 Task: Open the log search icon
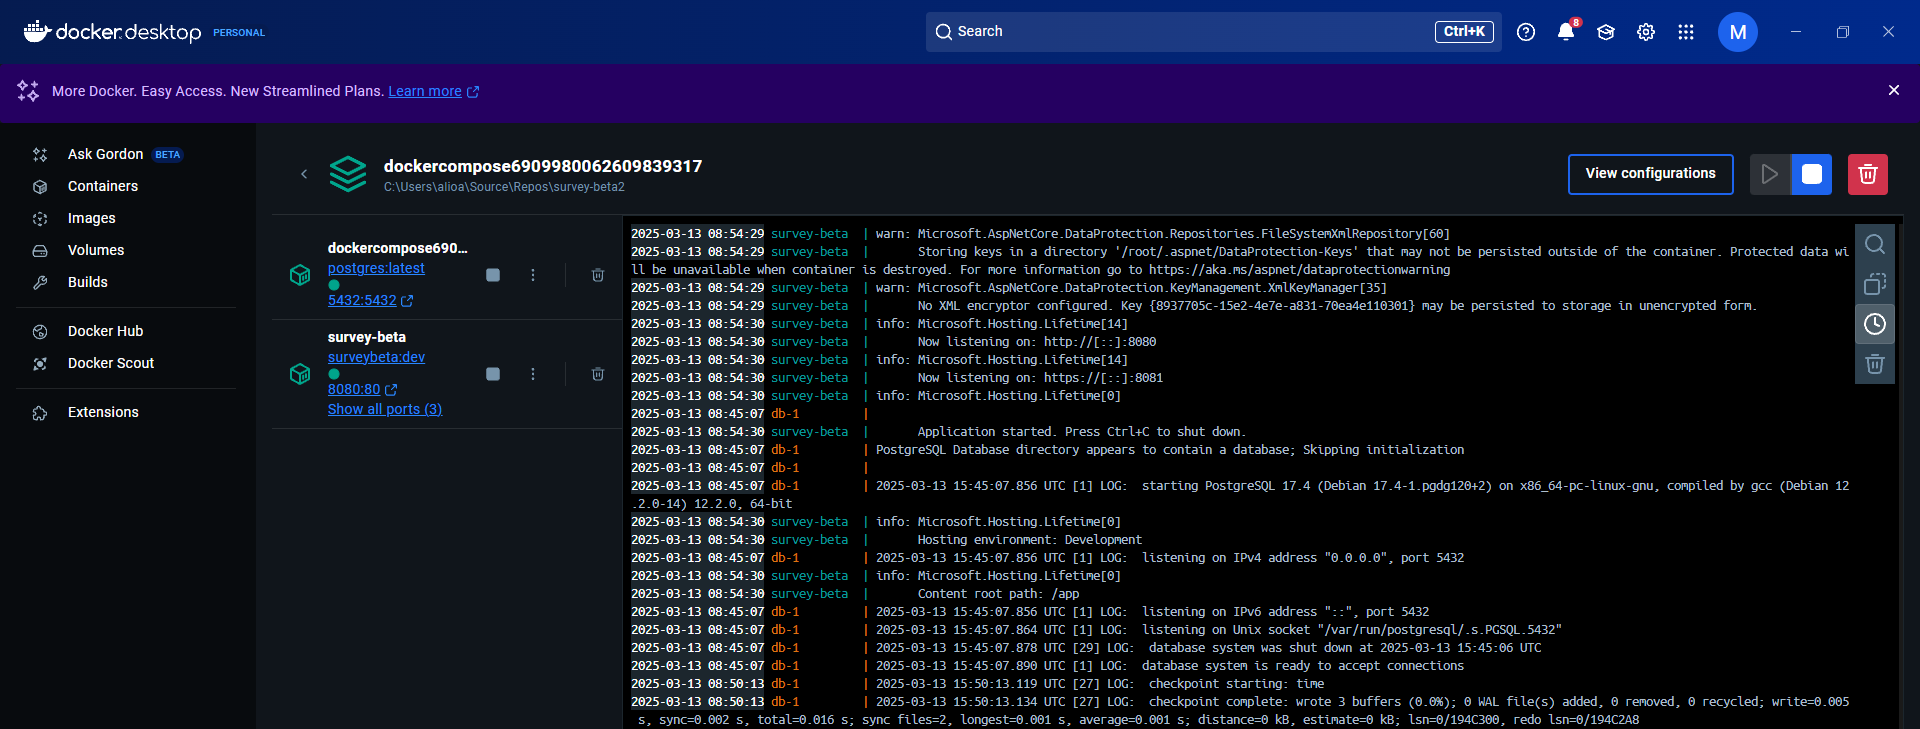click(1875, 244)
